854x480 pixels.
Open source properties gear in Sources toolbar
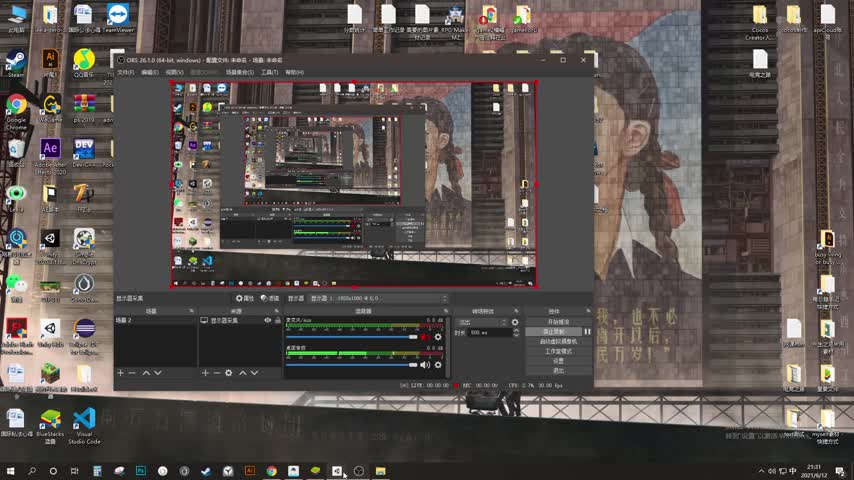[x=229, y=373]
